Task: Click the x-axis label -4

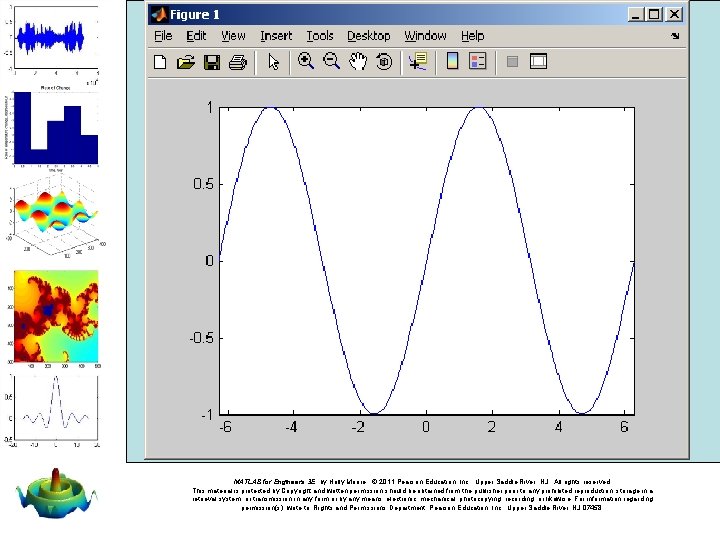Action: click(291, 427)
